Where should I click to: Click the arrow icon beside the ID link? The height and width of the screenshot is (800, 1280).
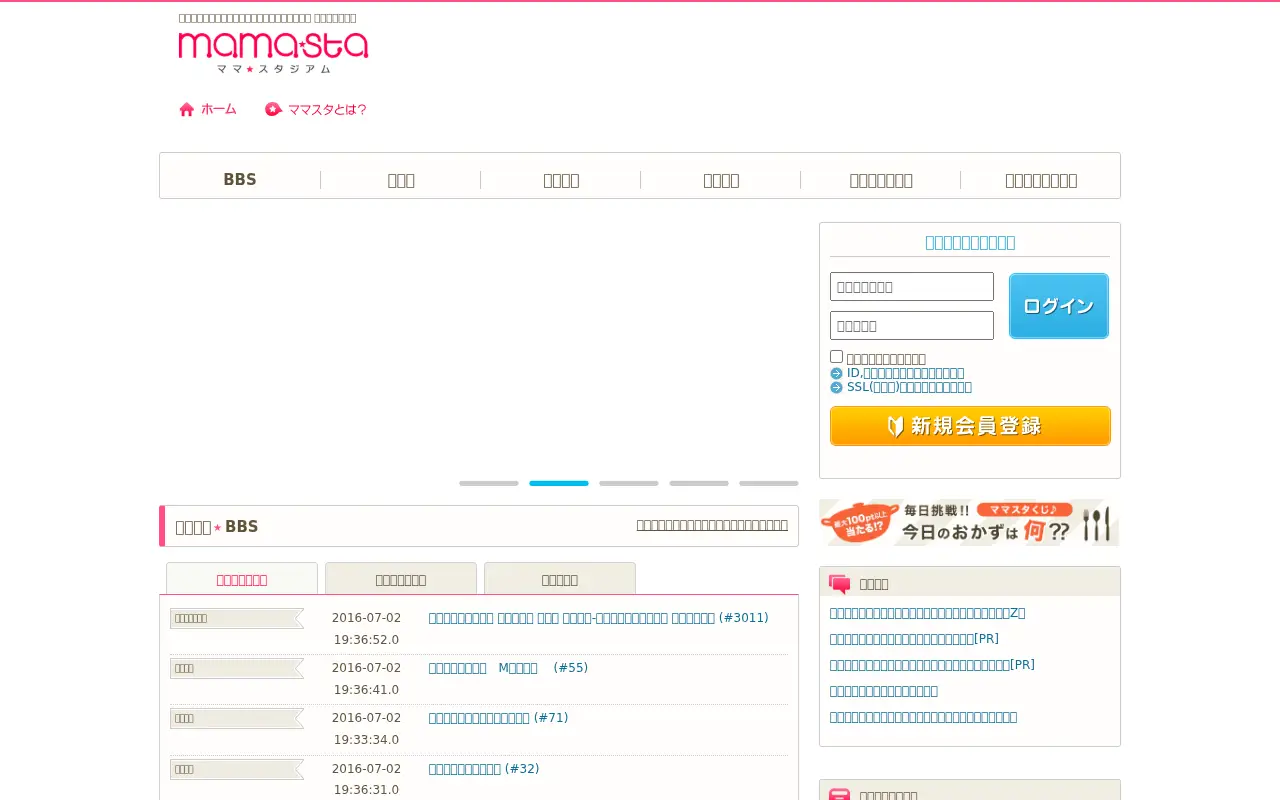836,373
